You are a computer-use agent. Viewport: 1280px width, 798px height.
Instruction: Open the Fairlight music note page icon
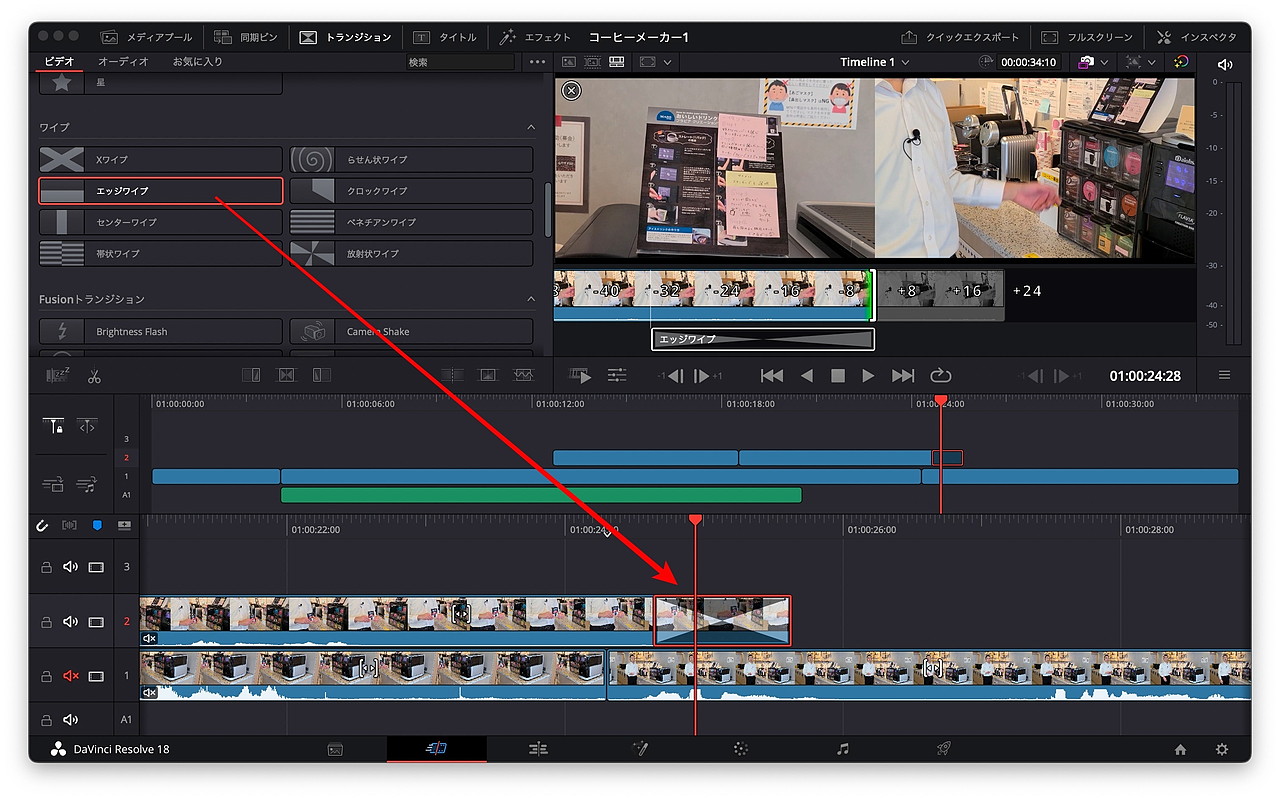843,749
